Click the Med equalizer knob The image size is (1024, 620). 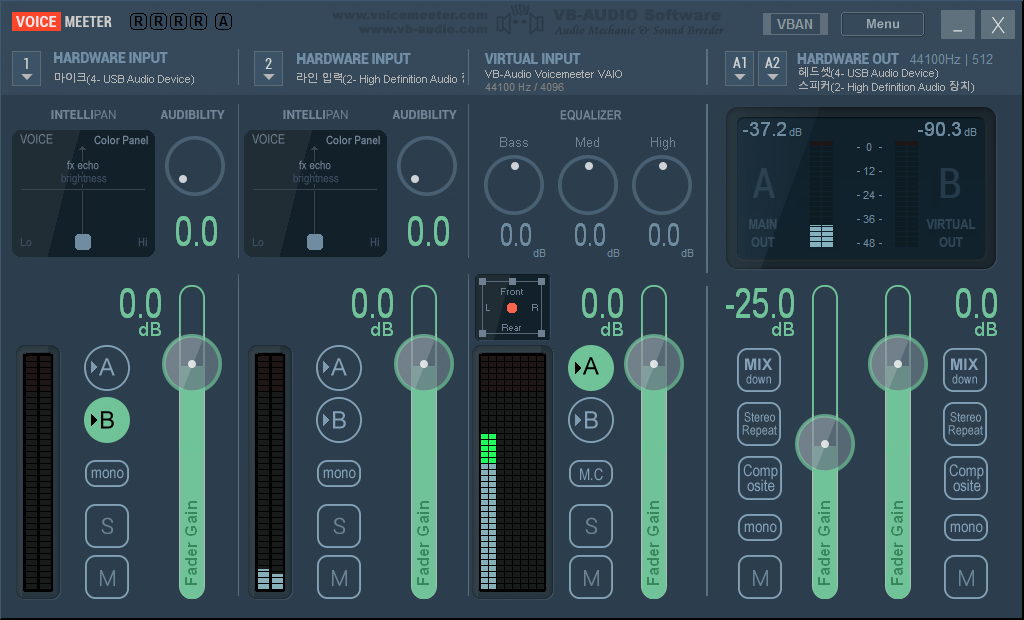tap(588, 185)
